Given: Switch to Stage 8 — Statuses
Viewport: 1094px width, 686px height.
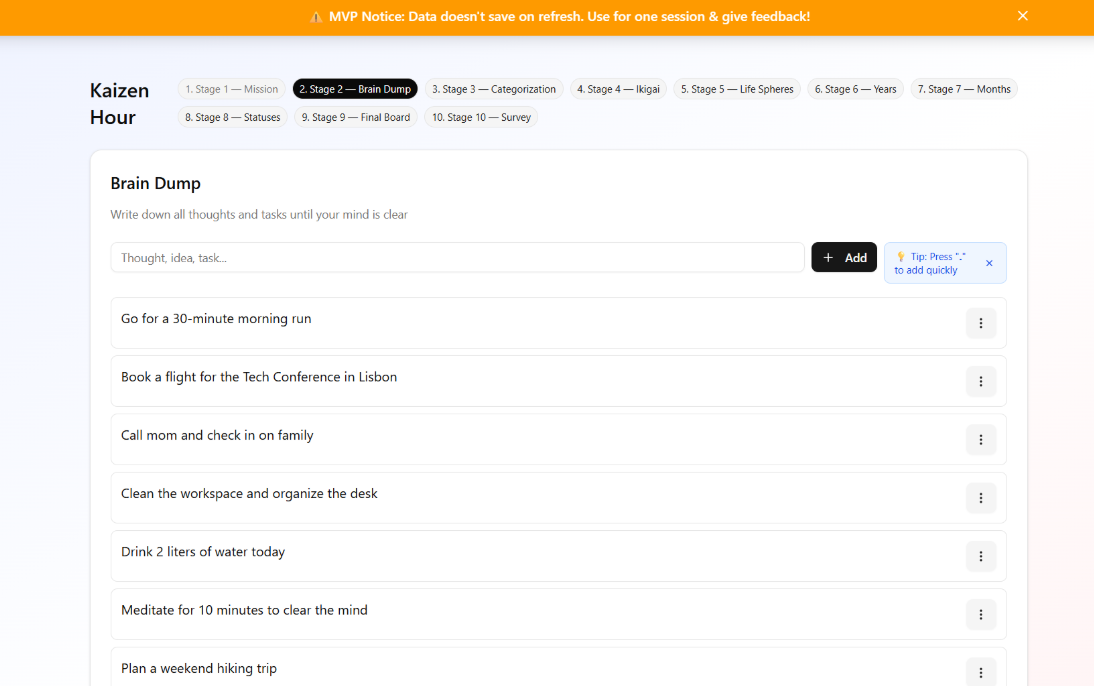Looking at the screenshot, I should pos(232,117).
